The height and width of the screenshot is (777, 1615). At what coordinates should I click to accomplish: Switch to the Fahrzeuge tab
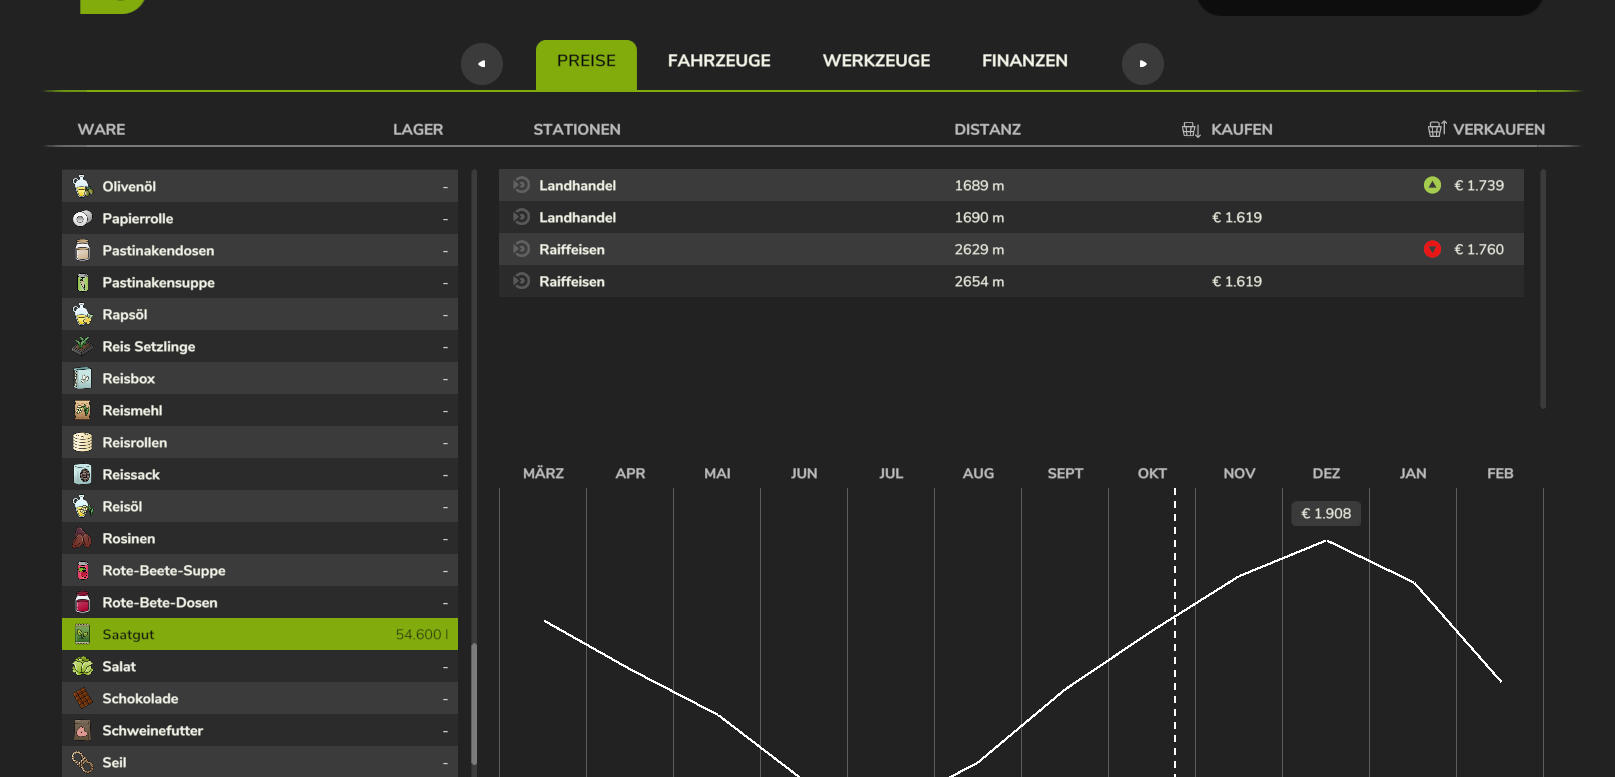(718, 61)
